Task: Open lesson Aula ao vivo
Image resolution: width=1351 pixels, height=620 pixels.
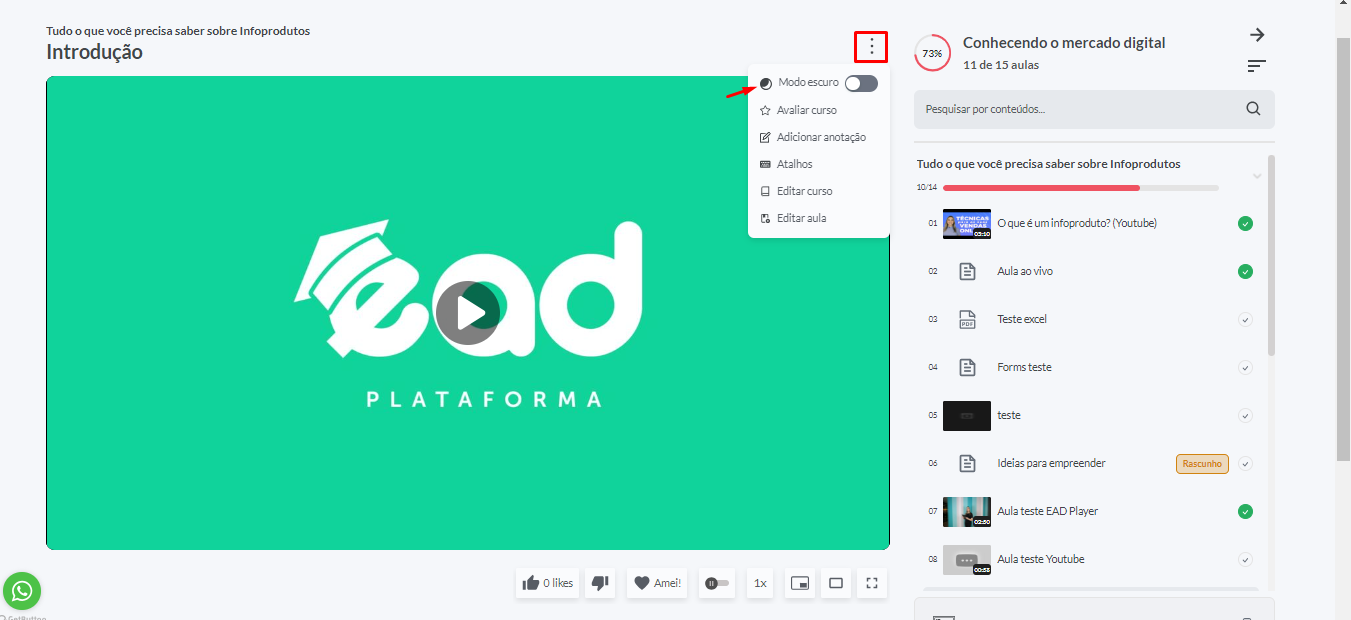Action: 1025,271
